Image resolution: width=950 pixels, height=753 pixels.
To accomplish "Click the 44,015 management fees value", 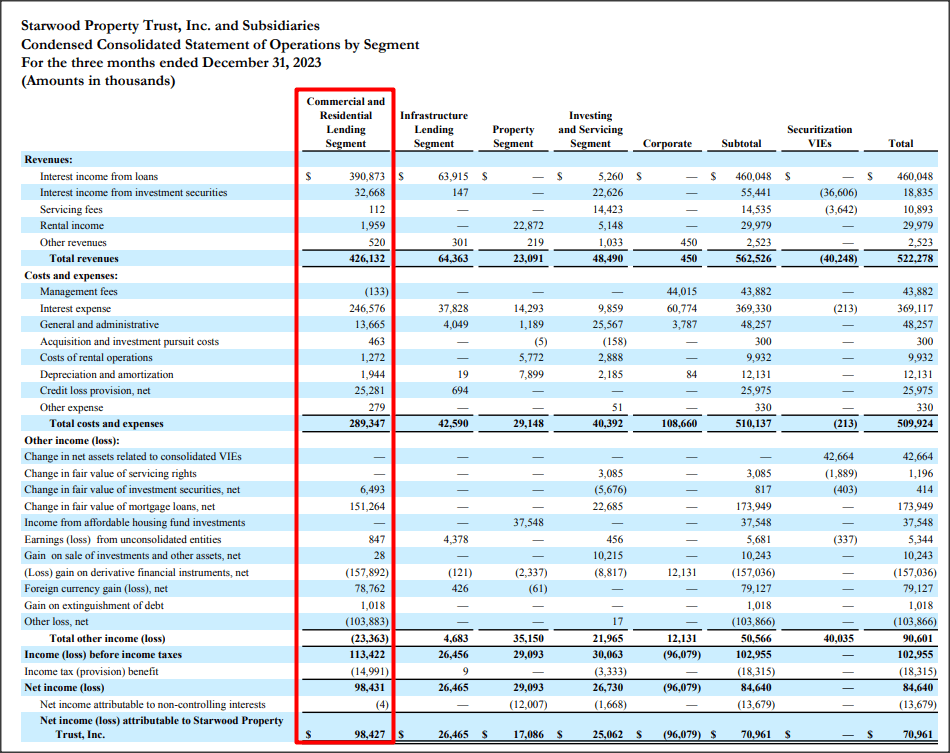I will pyautogui.click(x=682, y=291).
